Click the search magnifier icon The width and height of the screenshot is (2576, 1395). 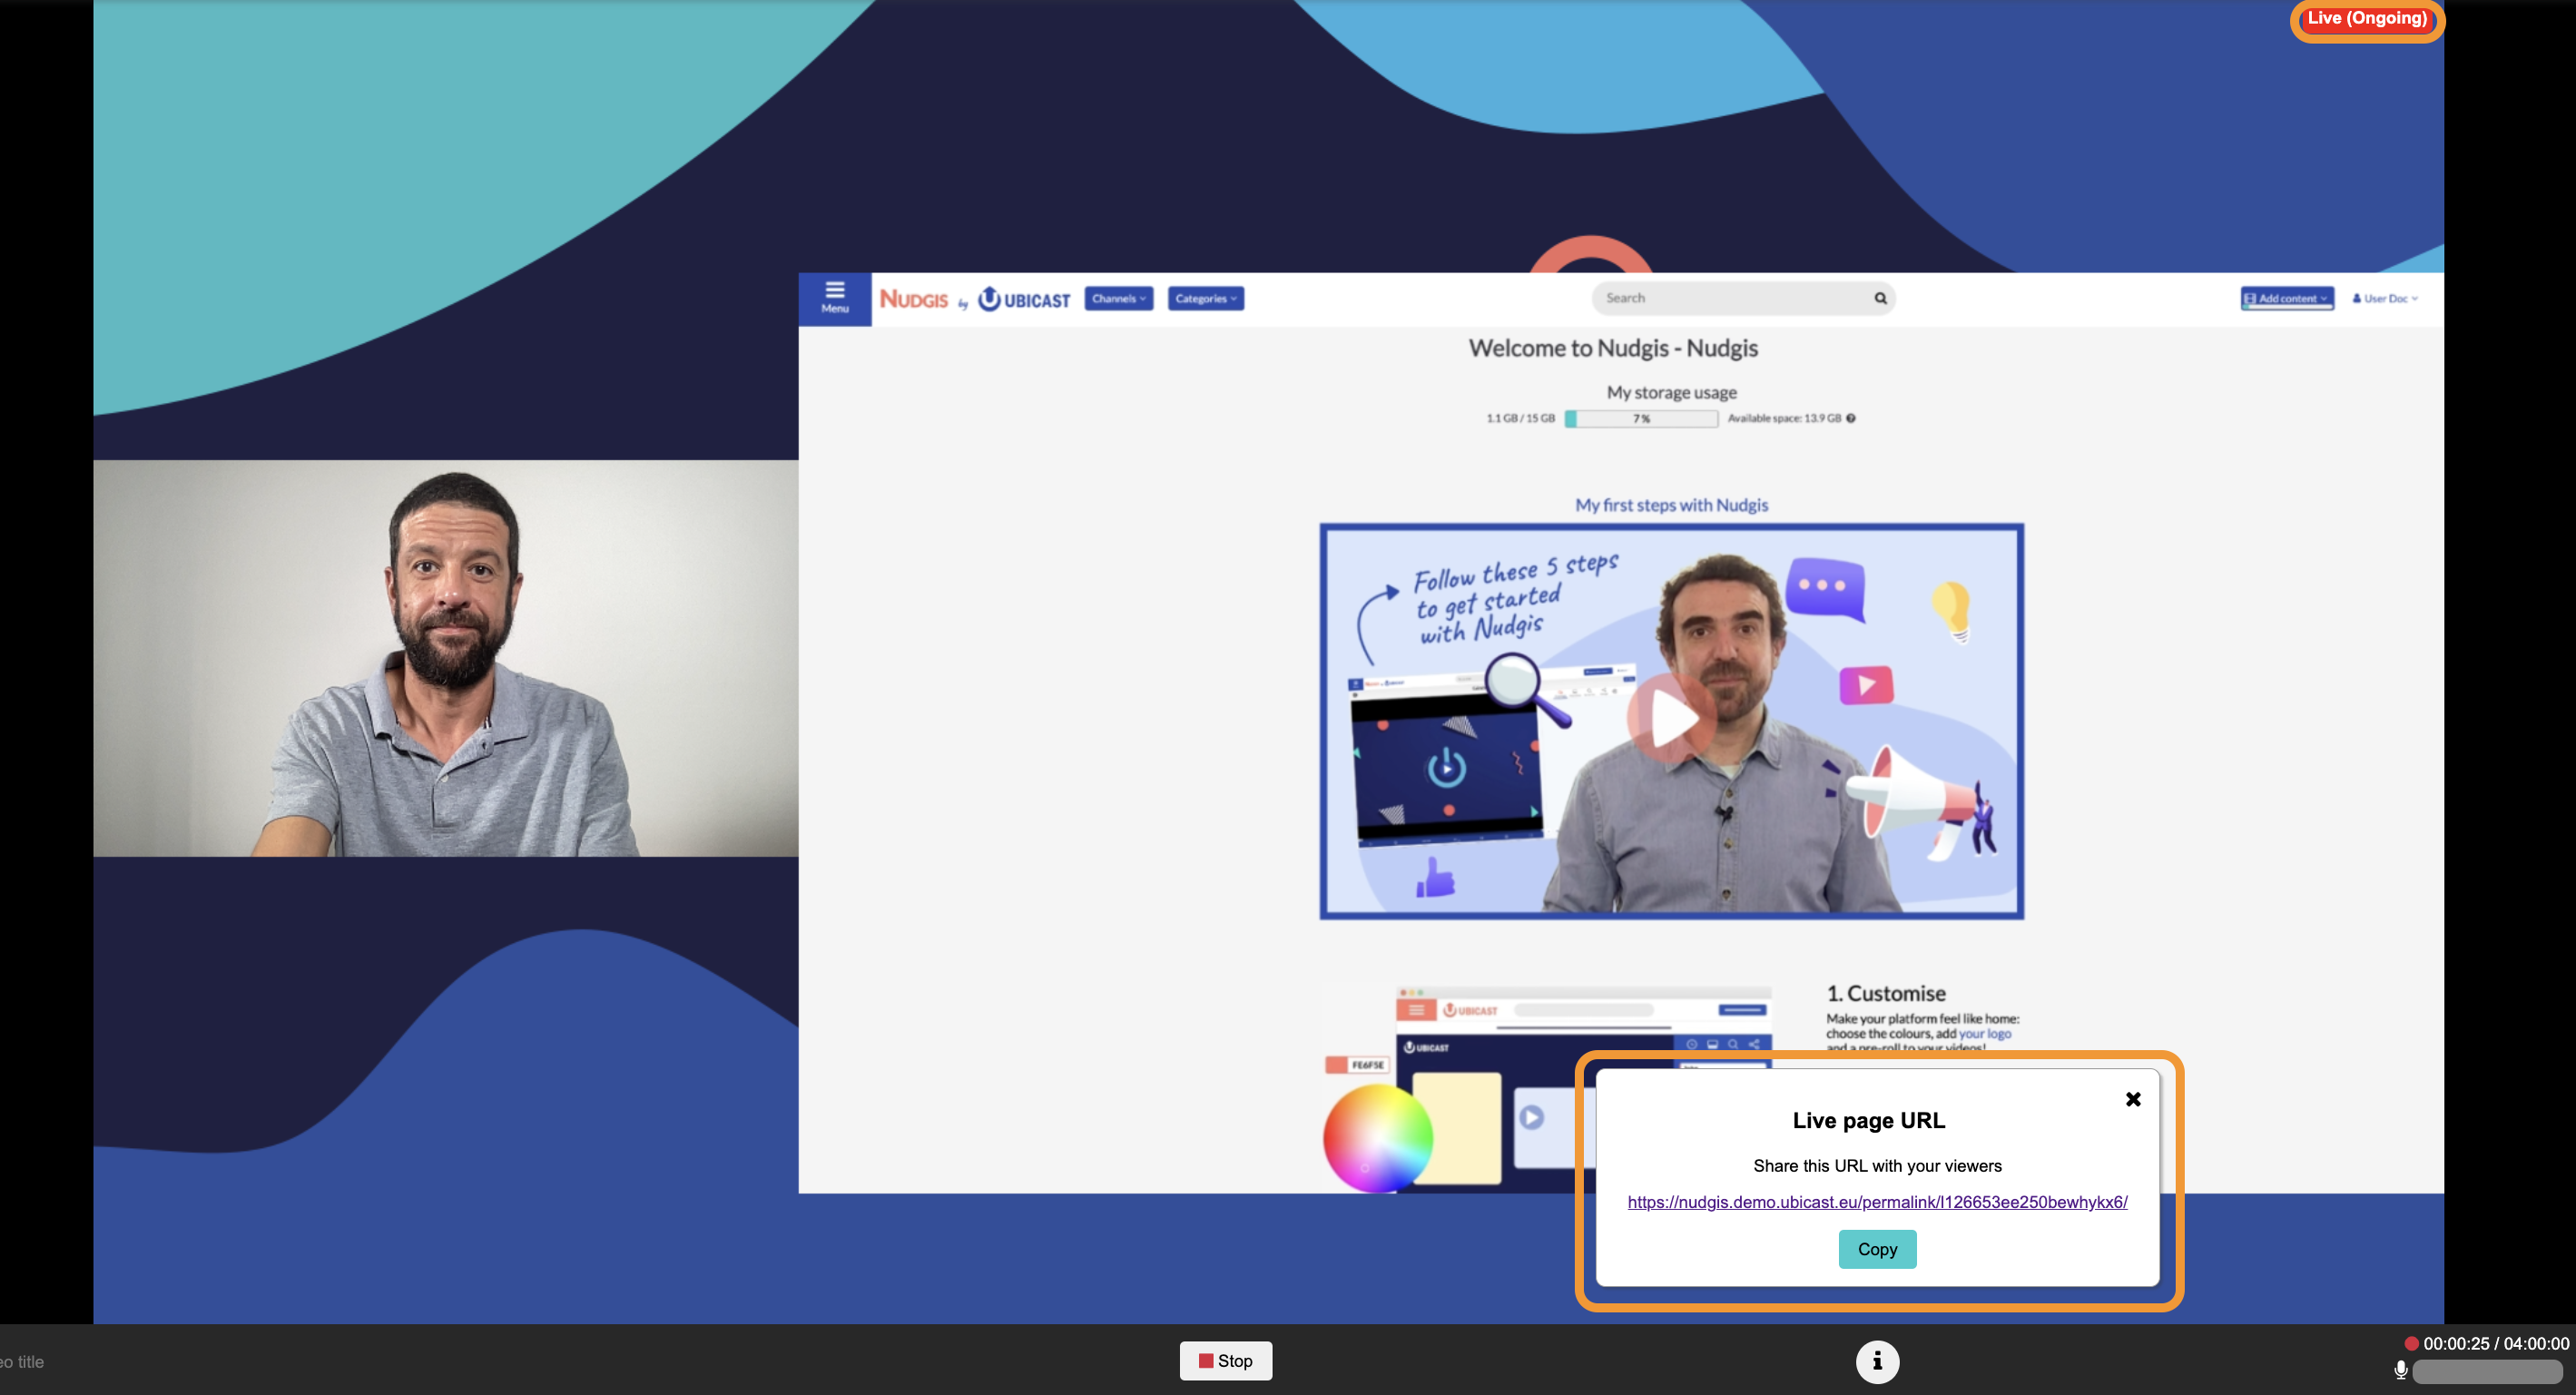pos(1880,298)
